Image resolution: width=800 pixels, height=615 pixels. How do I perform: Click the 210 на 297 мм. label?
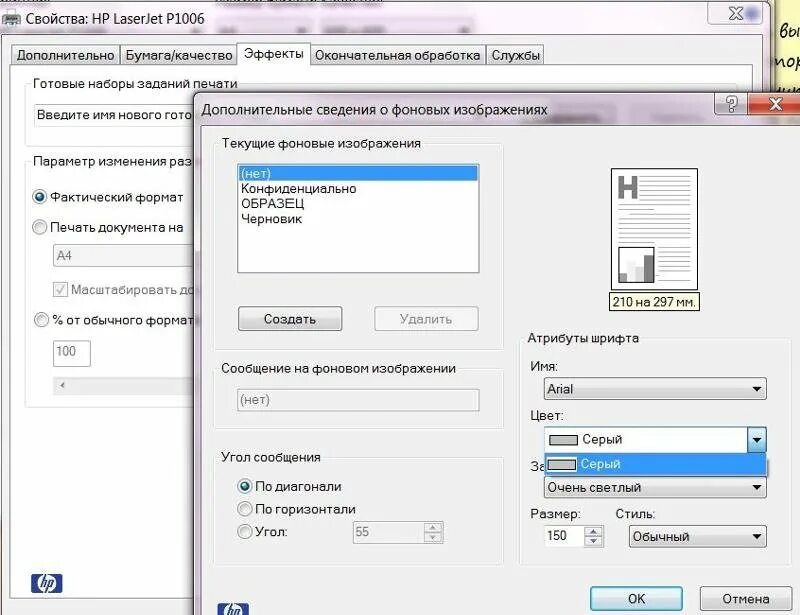point(654,302)
